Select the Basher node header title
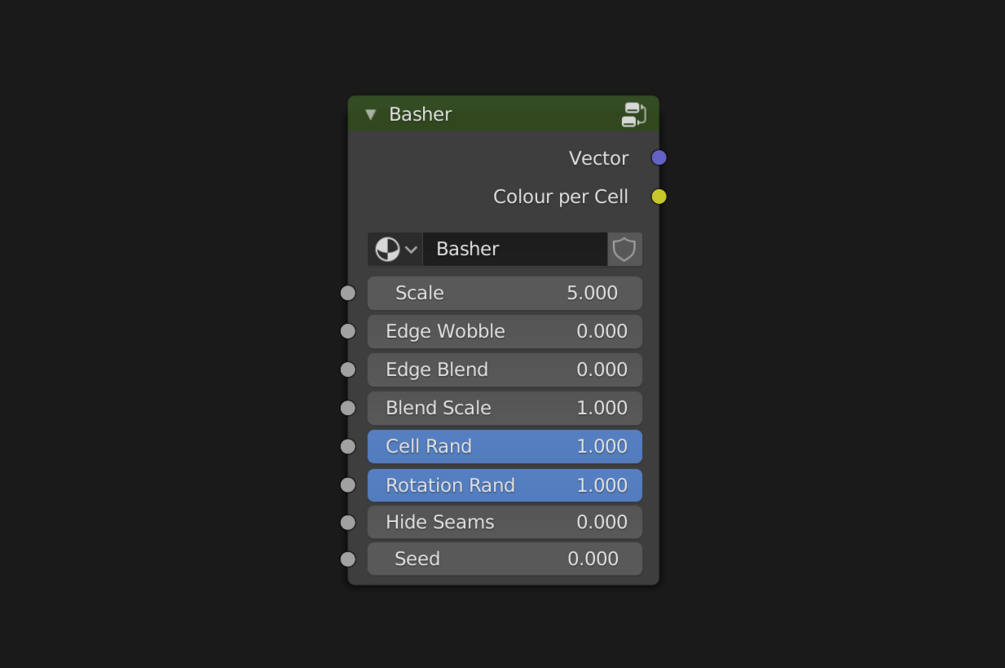1005x668 pixels. 420,114
